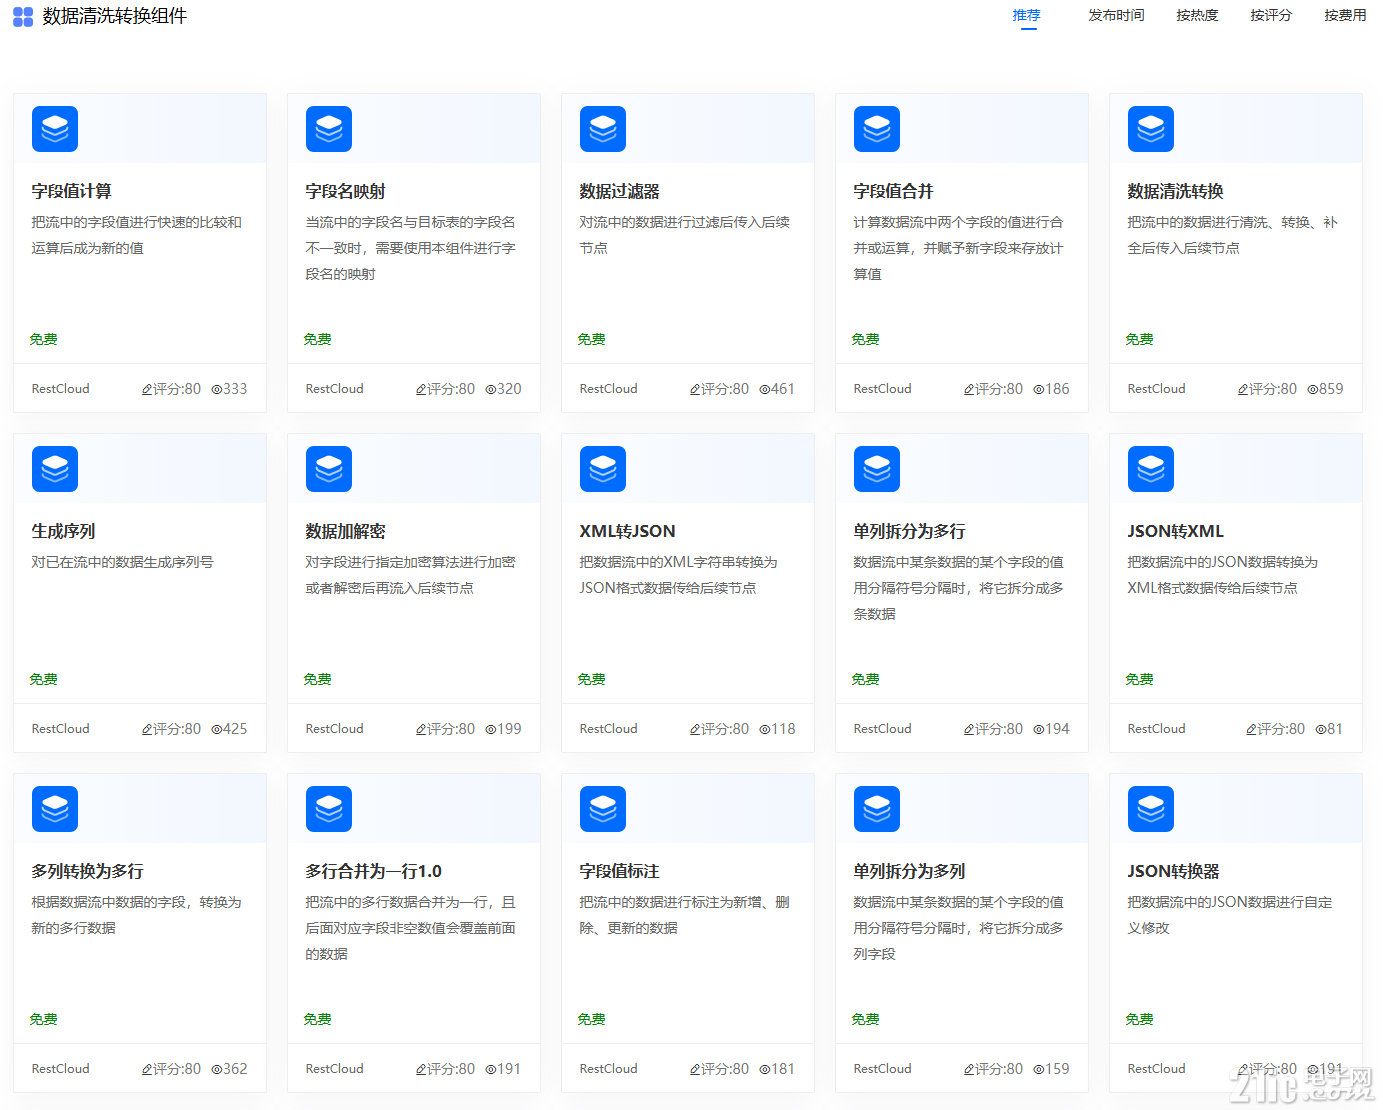Screen dimensions: 1383x1110
Task: Sort components by 发布时间
Action: tap(1116, 15)
